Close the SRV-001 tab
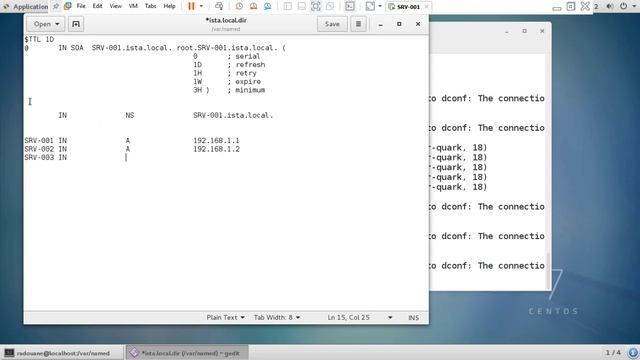The image size is (640, 360). (426, 7)
